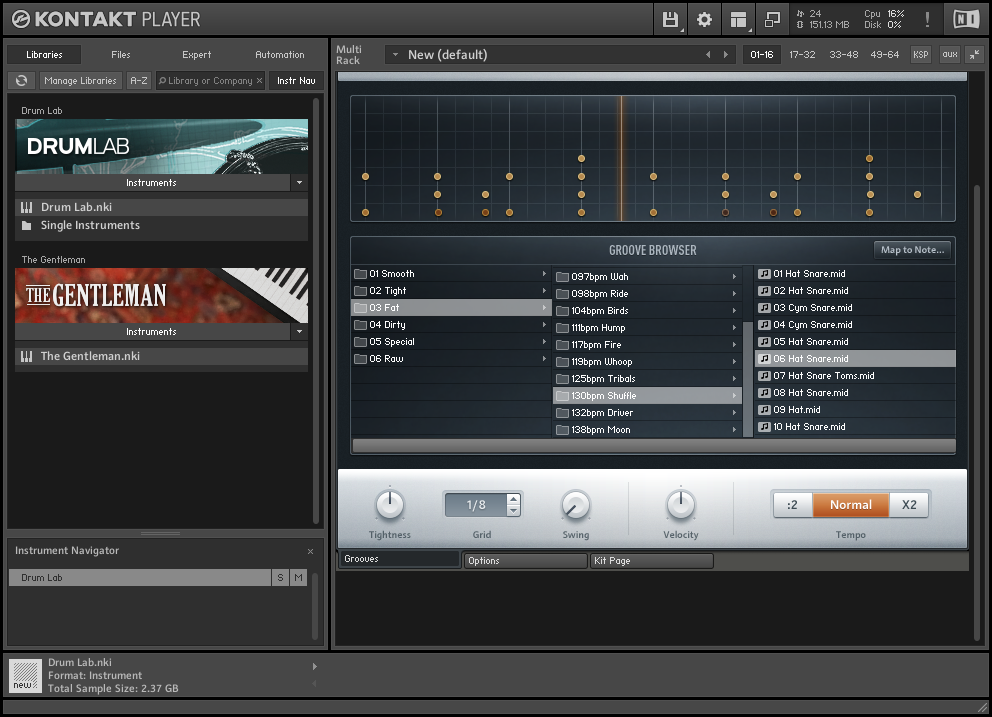The image size is (992, 717).
Task: Open the save/load files menu icon
Action: pyautogui.click(x=670, y=20)
